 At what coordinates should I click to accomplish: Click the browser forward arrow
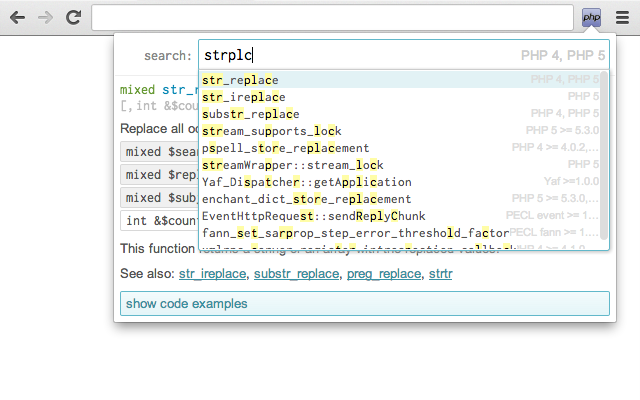pos(45,18)
